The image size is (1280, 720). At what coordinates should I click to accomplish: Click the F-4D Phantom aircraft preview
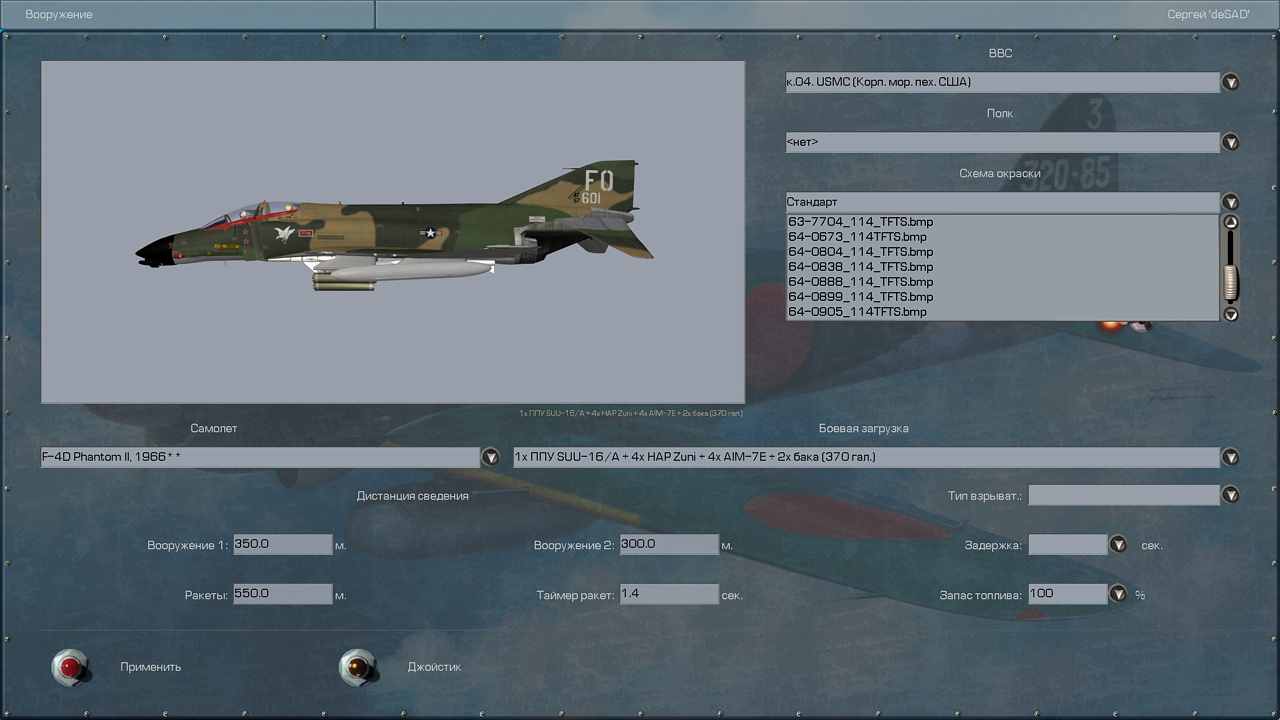(393, 232)
